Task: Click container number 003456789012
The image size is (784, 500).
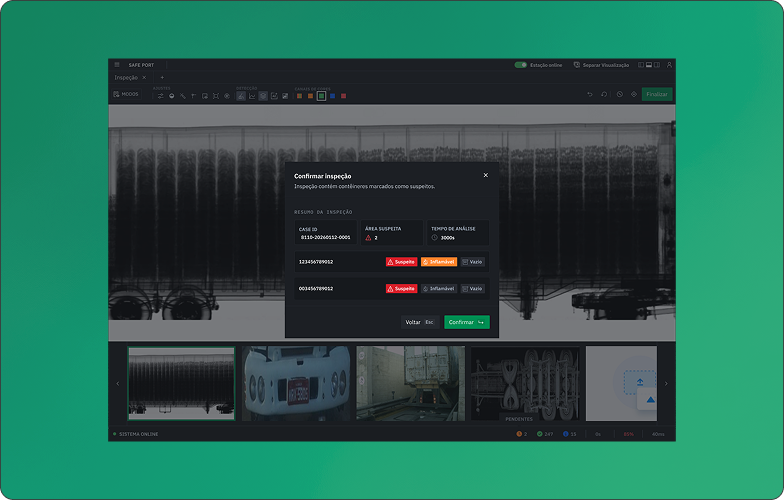Action: click(316, 288)
